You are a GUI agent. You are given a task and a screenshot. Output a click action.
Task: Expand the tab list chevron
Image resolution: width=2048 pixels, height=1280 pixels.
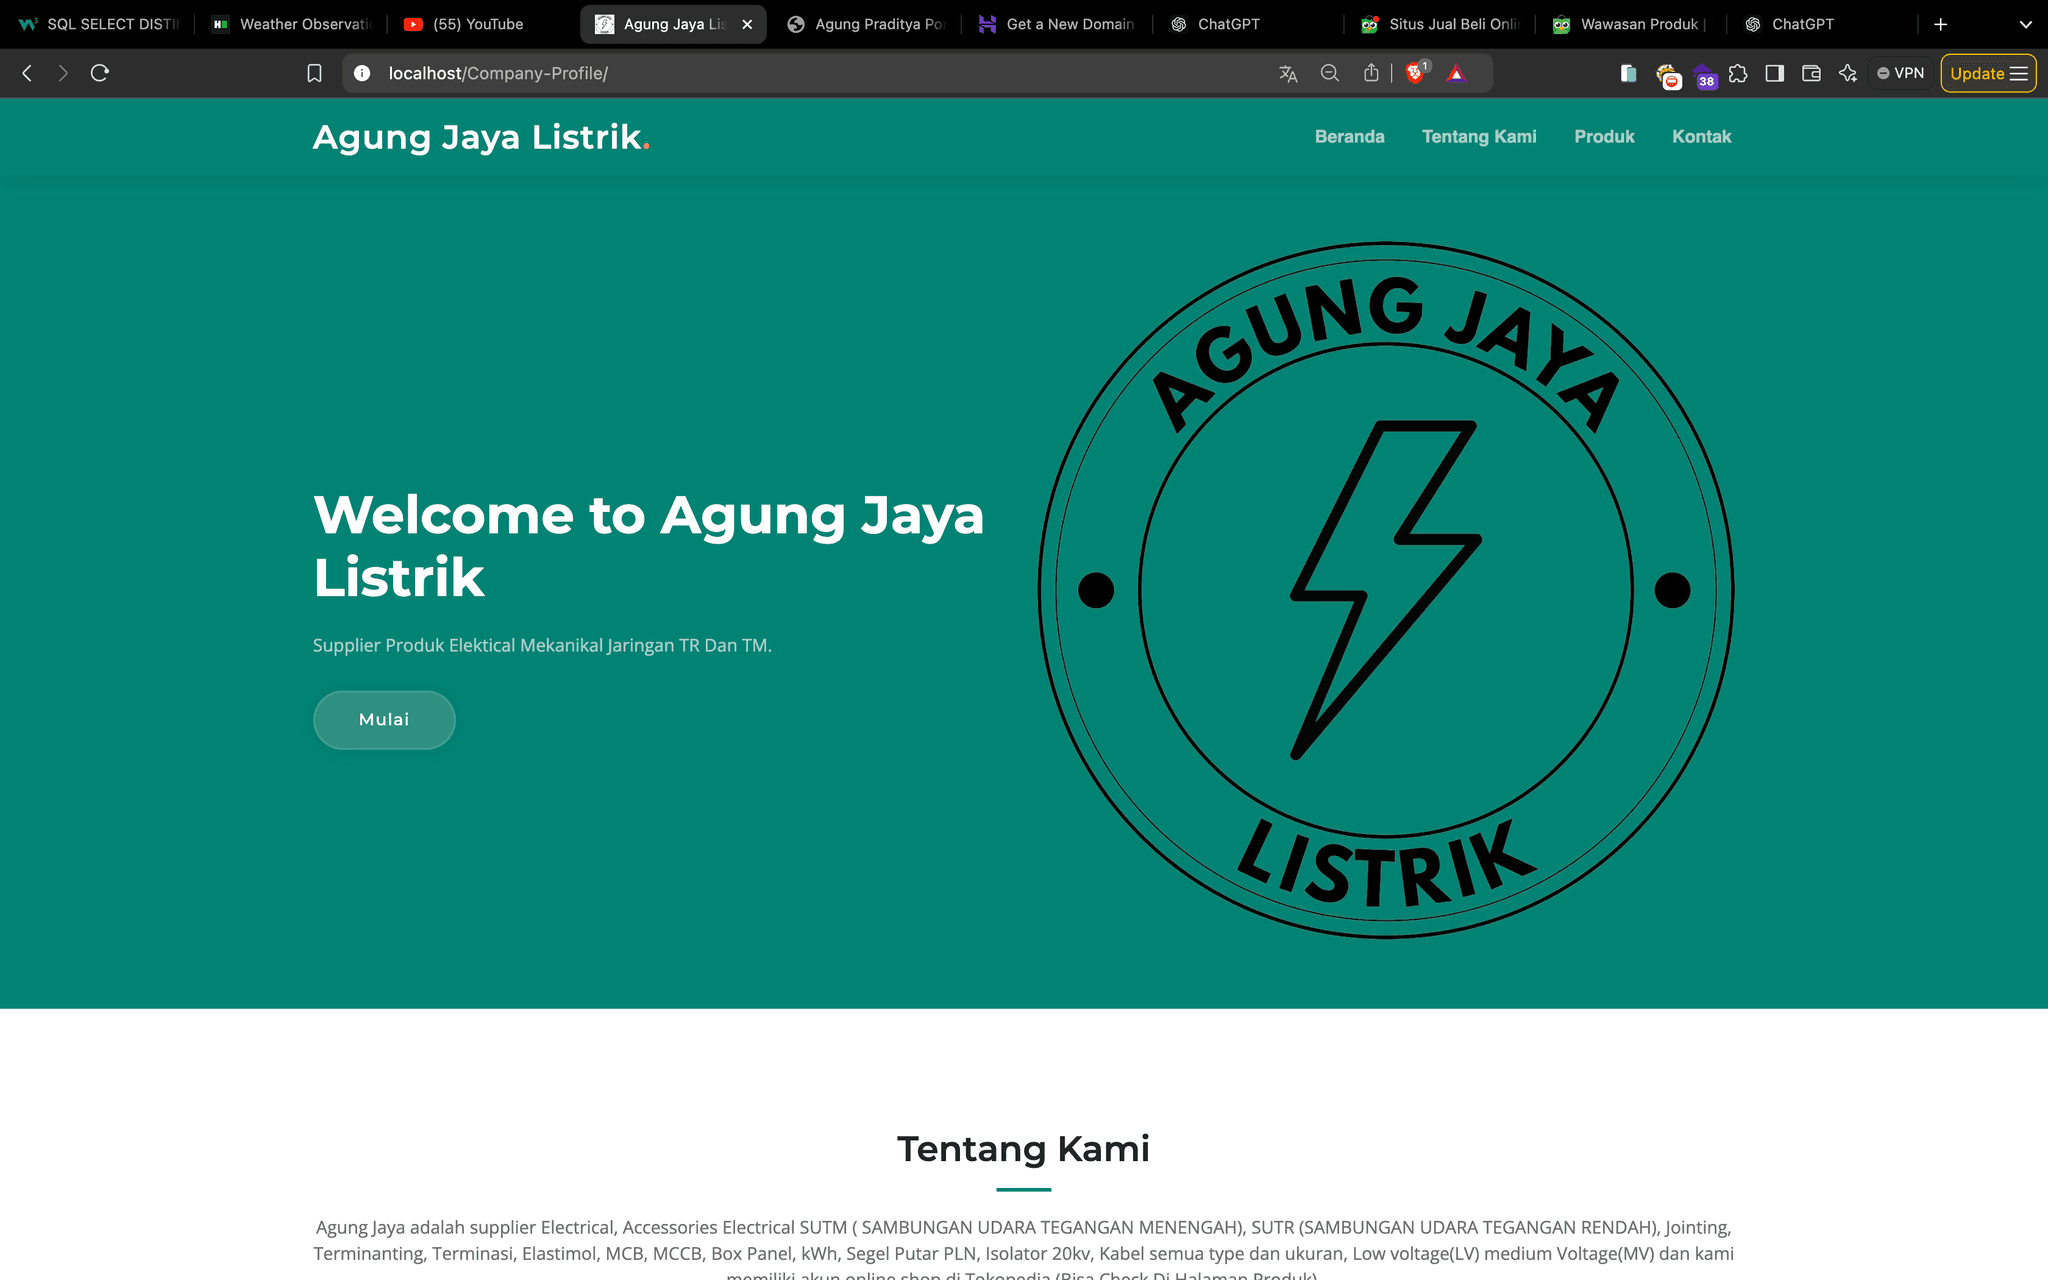(x=2026, y=24)
